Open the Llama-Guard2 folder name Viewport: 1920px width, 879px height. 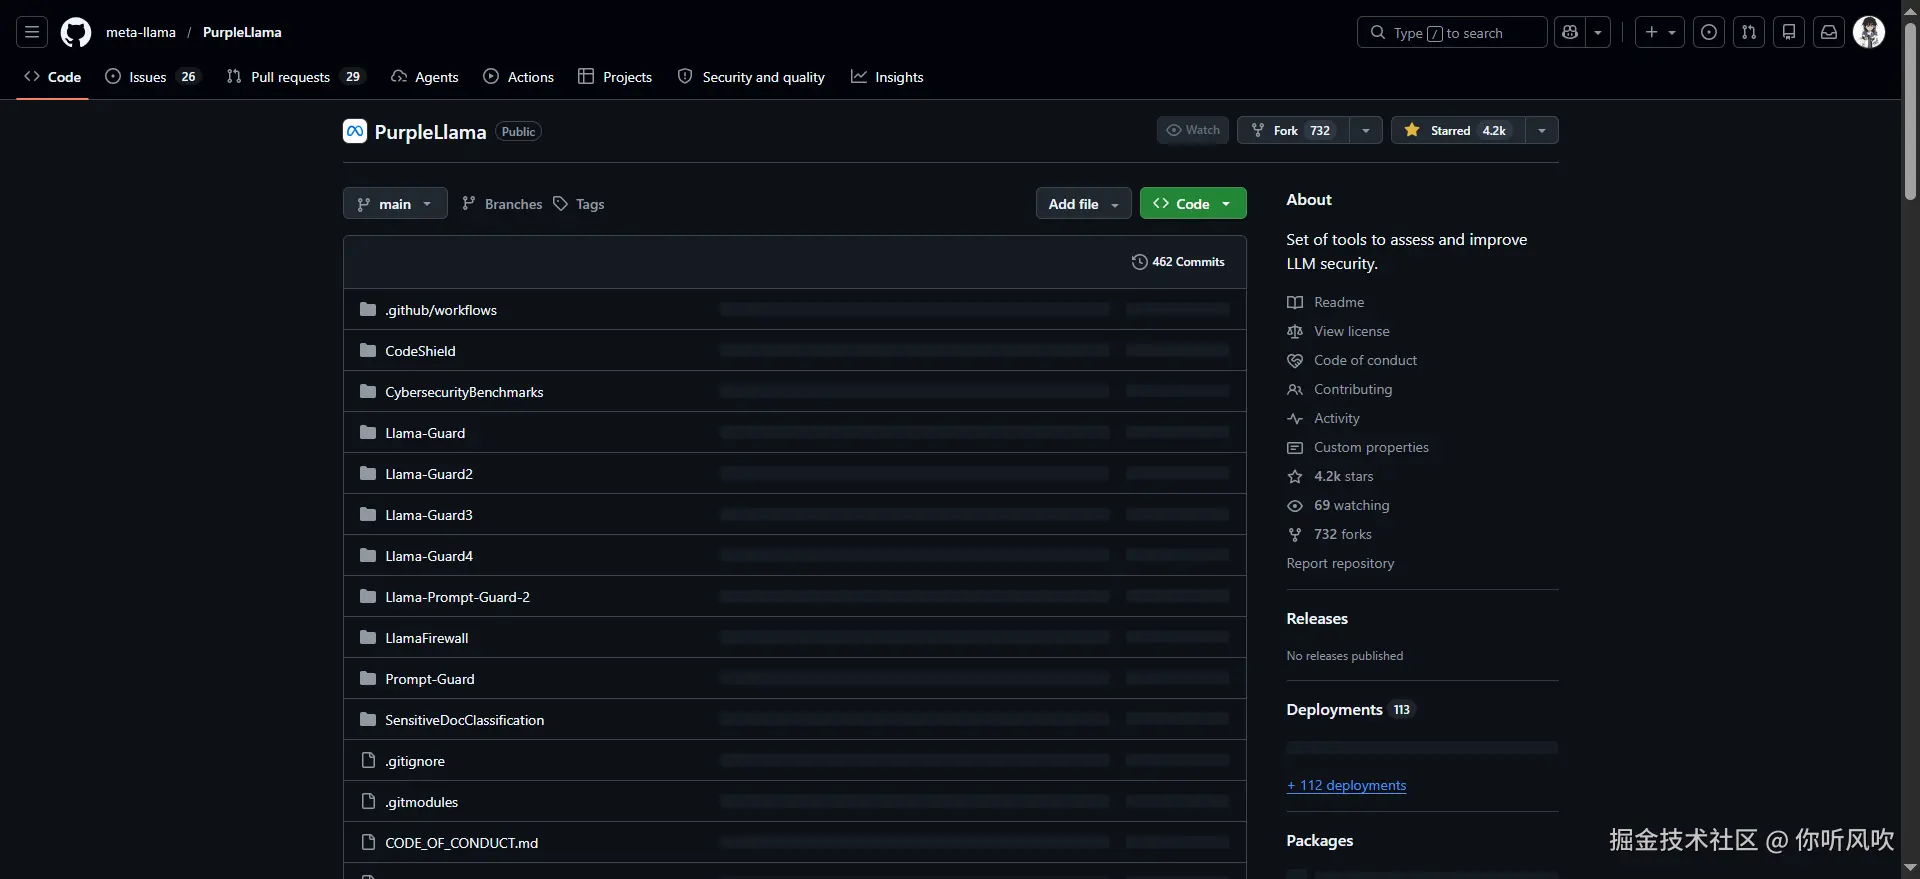pyautogui.click(x=429, y=474)
